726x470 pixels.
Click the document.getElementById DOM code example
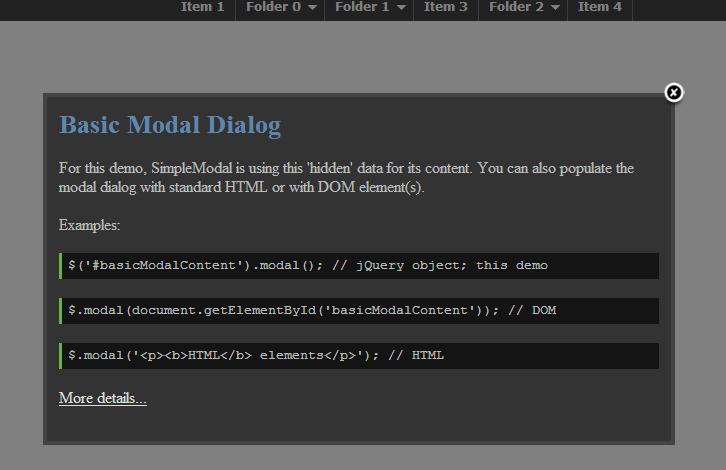point(312,310)
